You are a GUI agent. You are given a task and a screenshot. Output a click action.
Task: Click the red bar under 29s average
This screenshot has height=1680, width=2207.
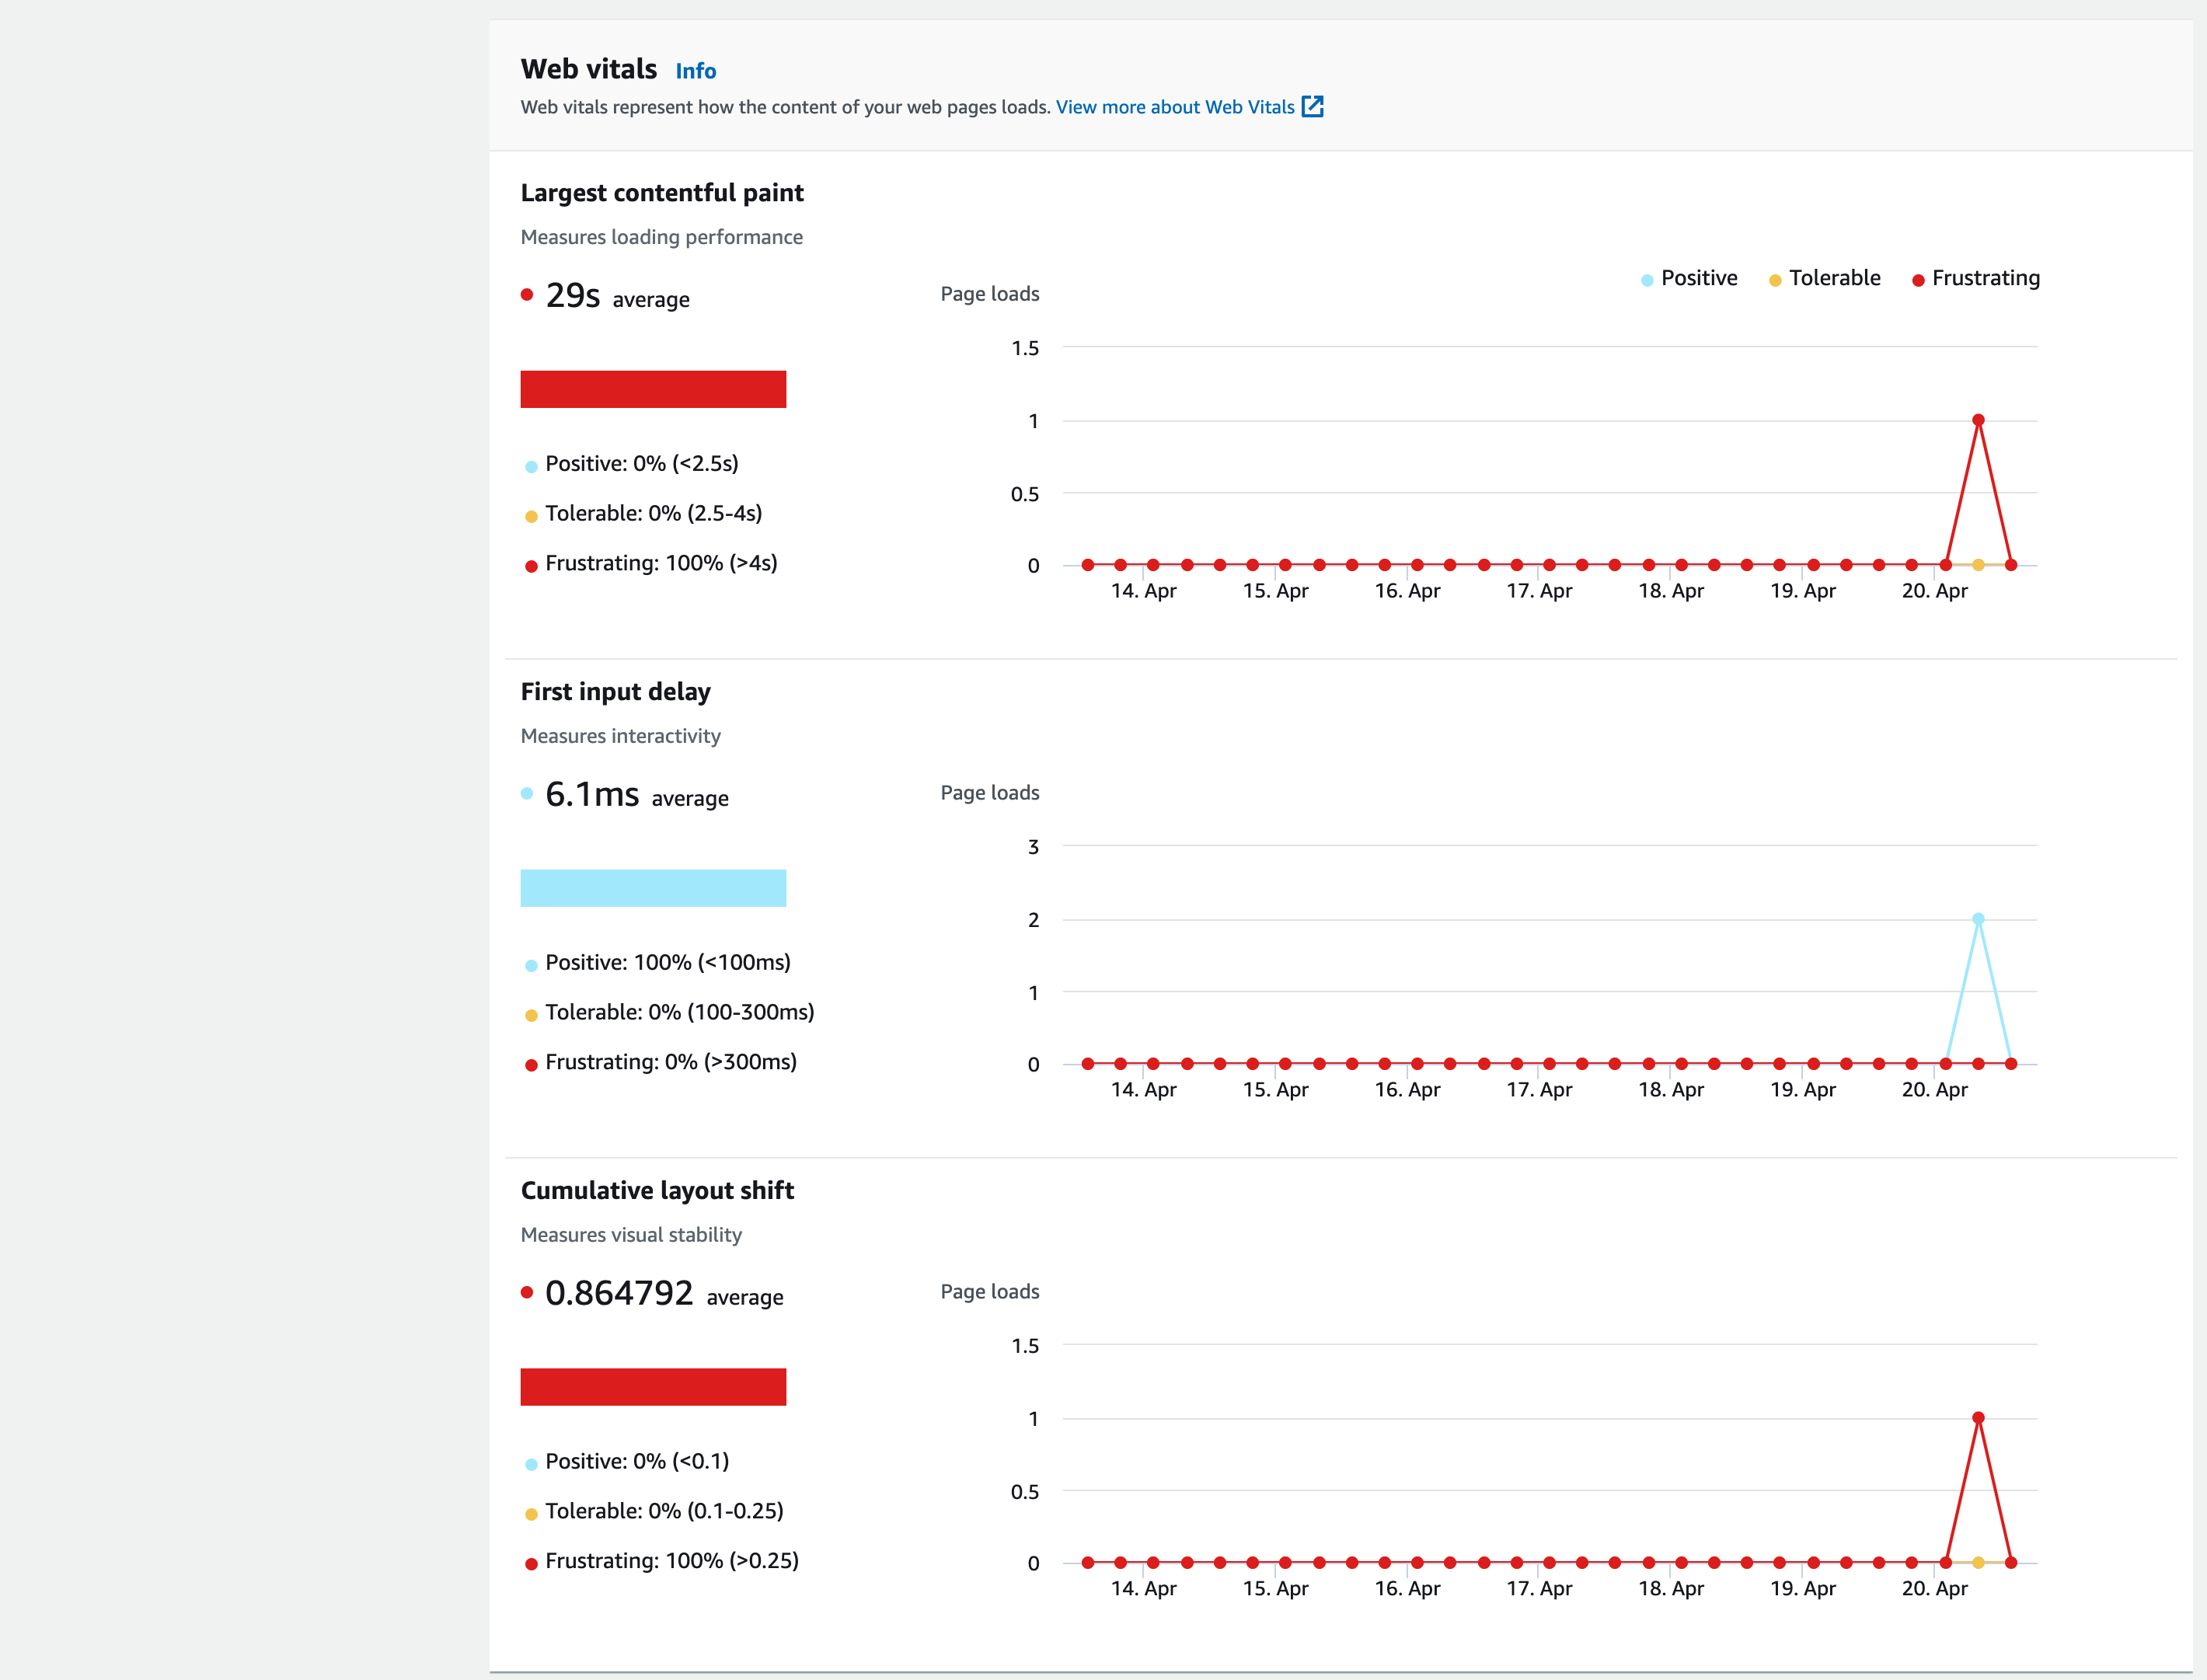pos(653,389)
